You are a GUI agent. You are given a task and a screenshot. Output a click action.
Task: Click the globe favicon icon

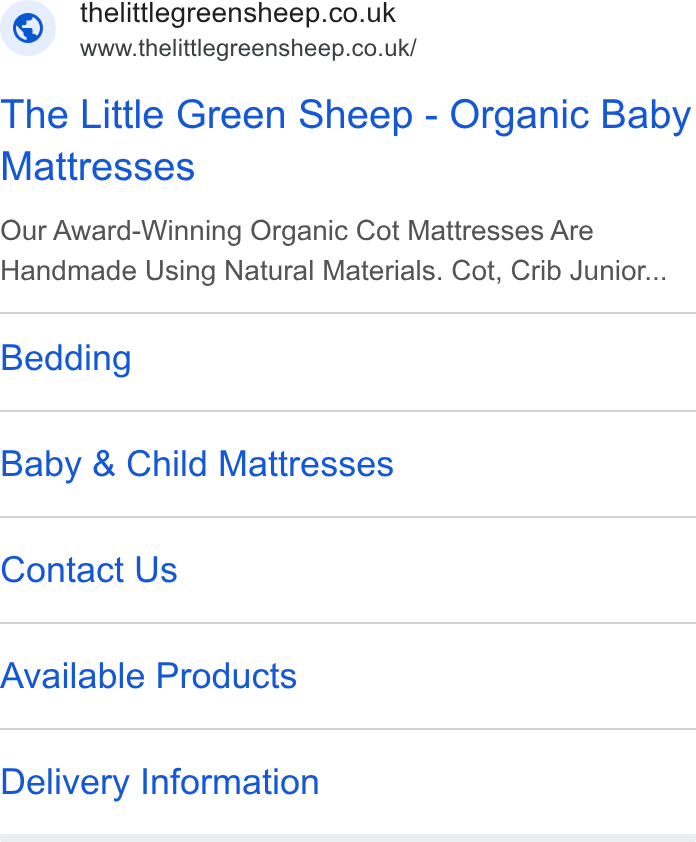[x=28, y=28]
